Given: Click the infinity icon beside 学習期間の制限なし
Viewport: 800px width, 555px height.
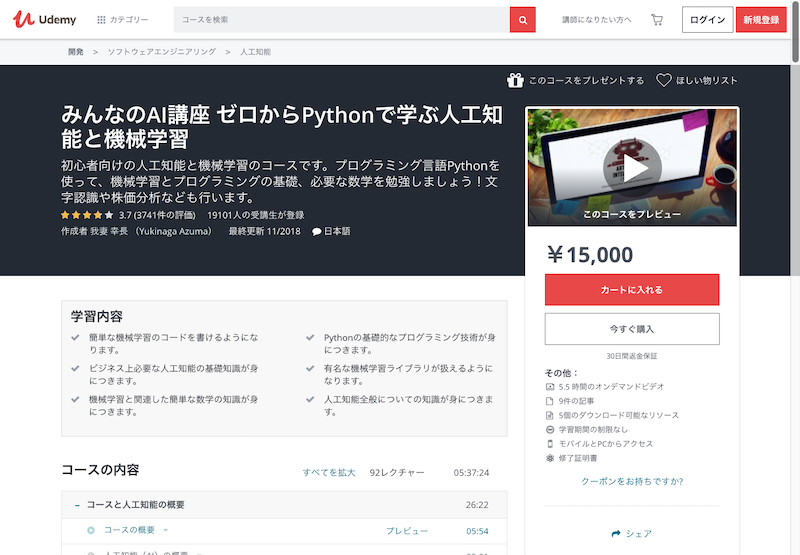Looking at the screenshot, I should pyautogui.click(x=549, y=430).
